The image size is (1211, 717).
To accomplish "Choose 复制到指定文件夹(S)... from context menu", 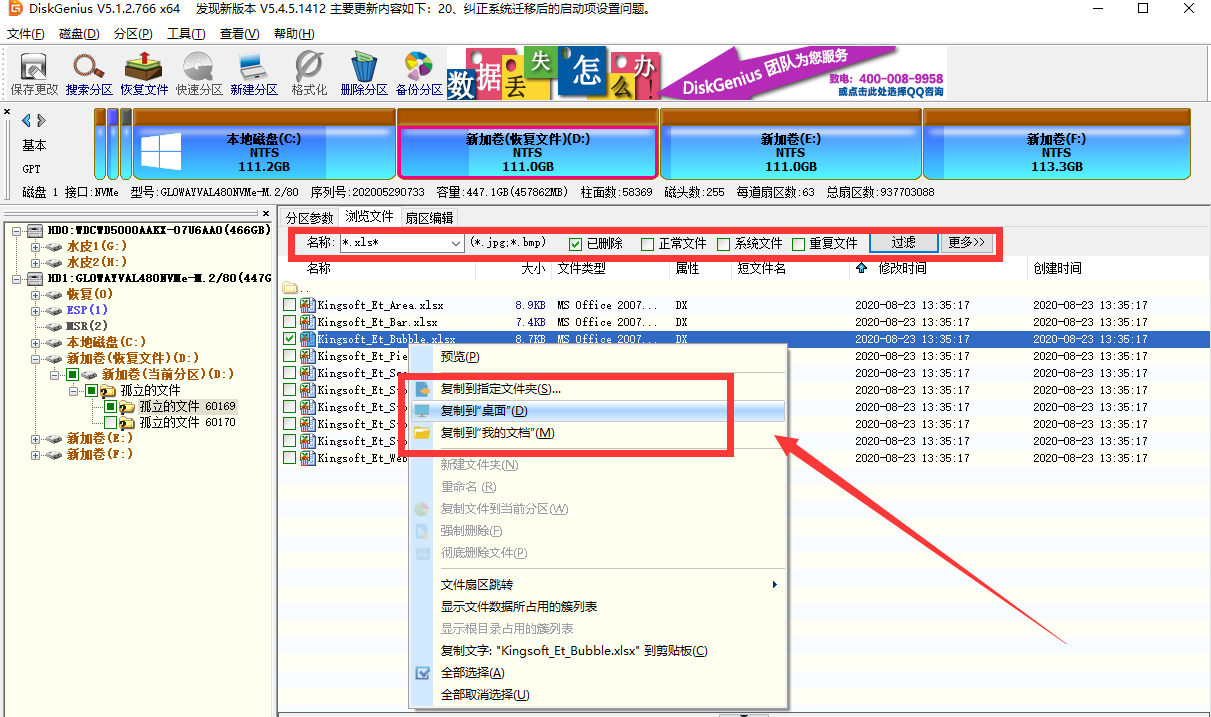I will (x=598, y=388).
